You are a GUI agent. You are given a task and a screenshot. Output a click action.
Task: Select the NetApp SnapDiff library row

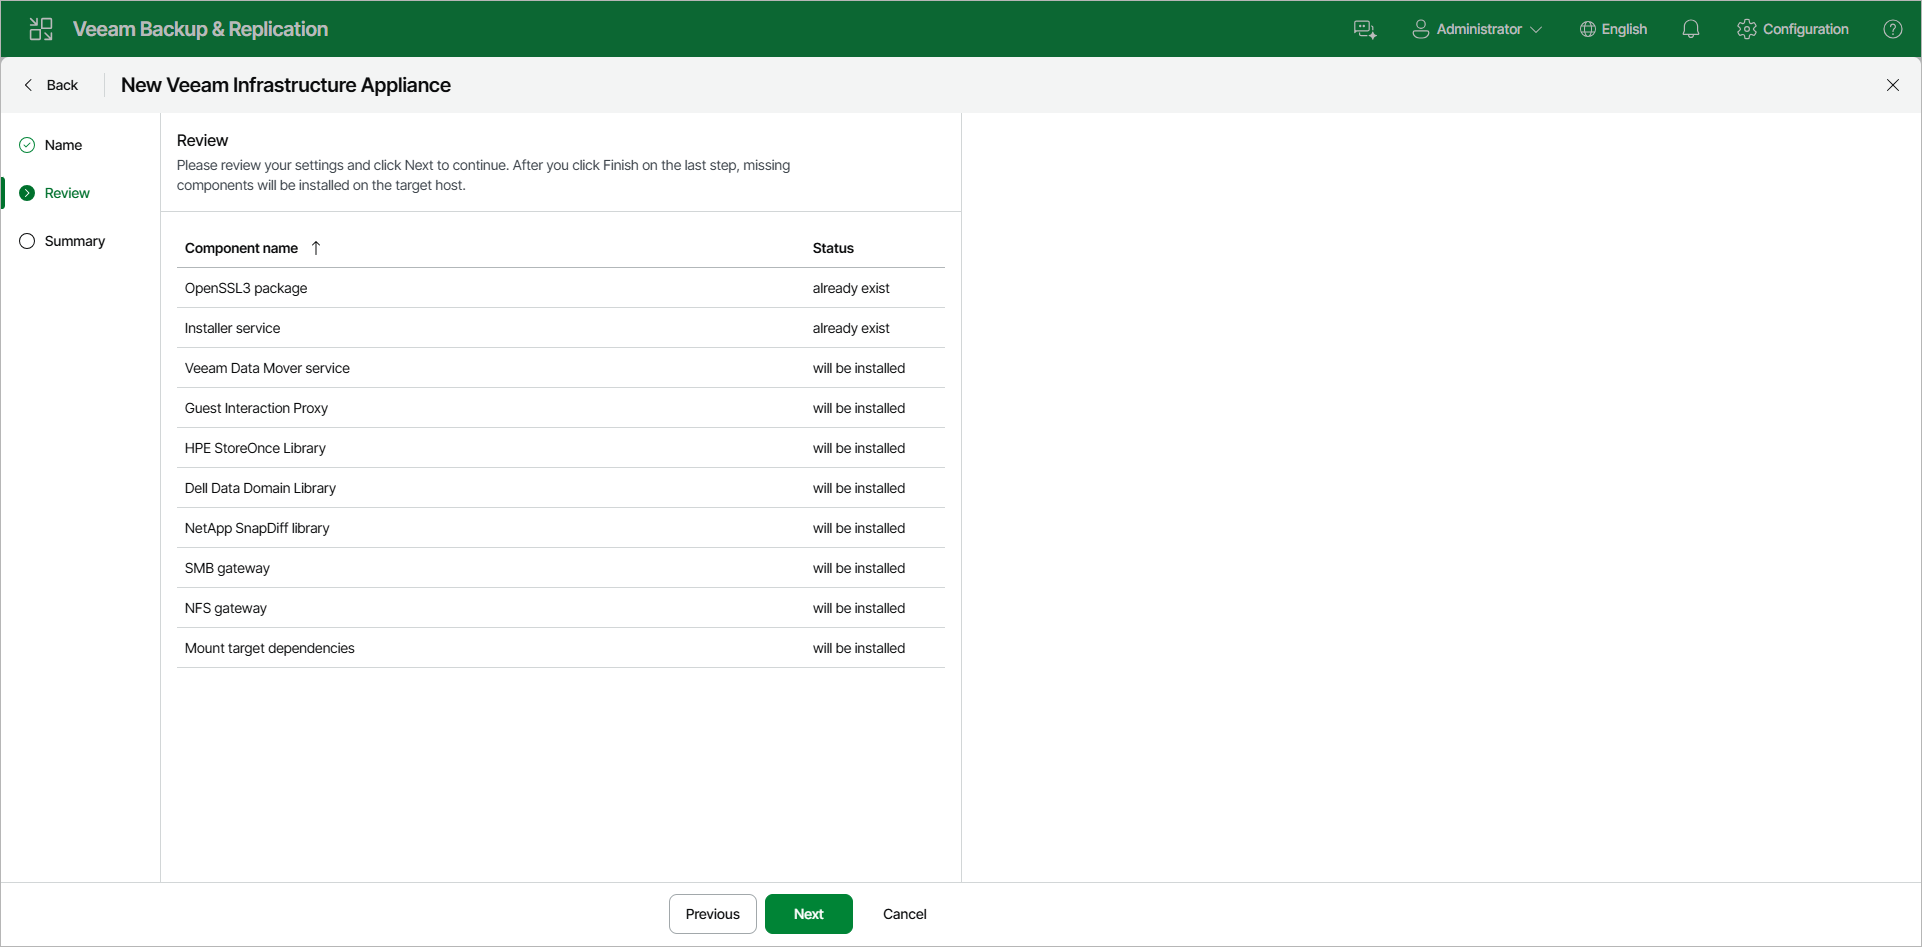pos(561,528)
